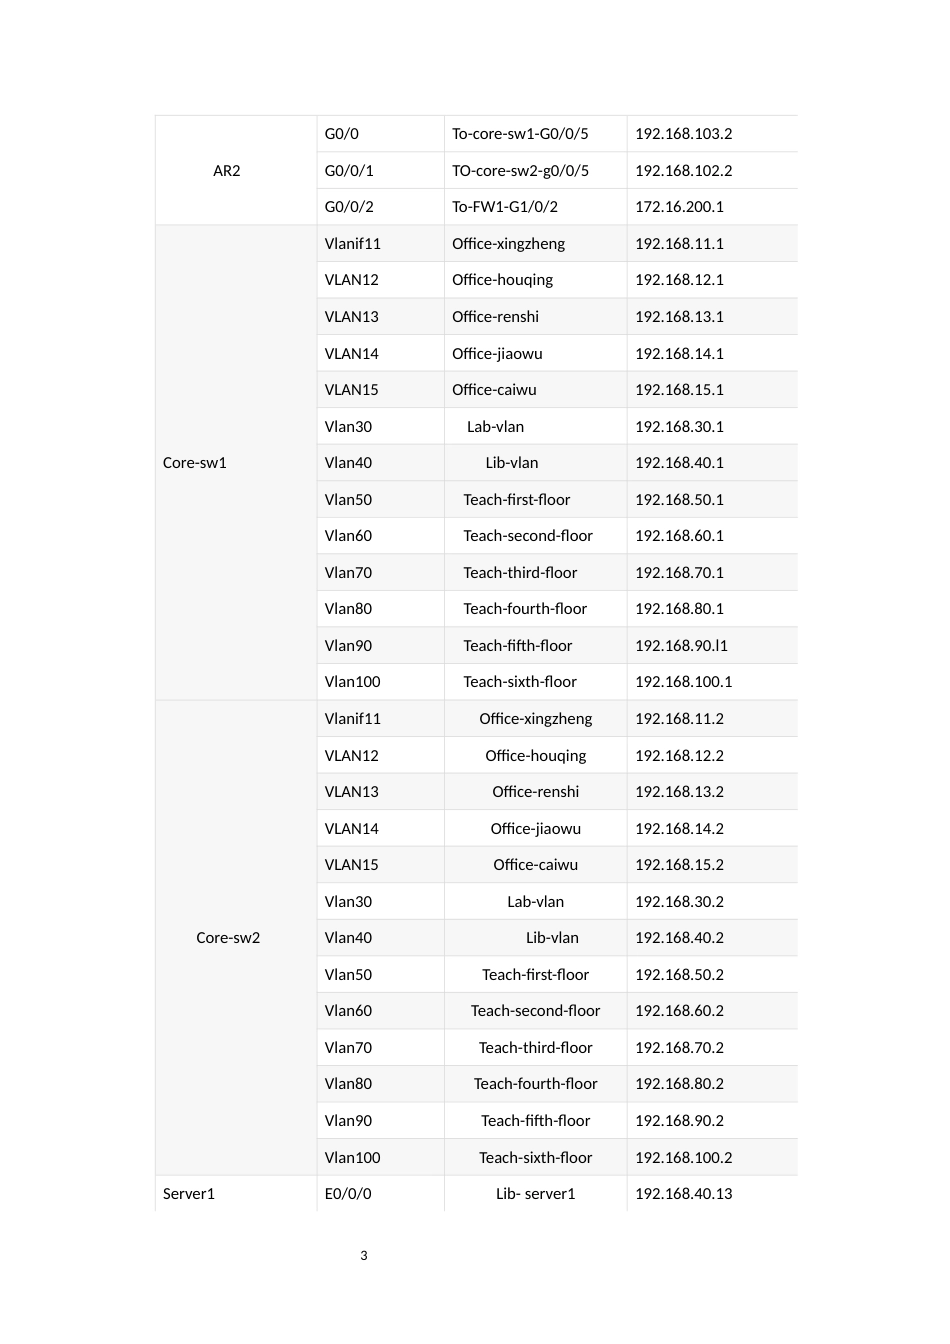This screenshot has height=1344, width=950.
Task: Click the page number 3 footer
Action: (x=364, y=1256)
